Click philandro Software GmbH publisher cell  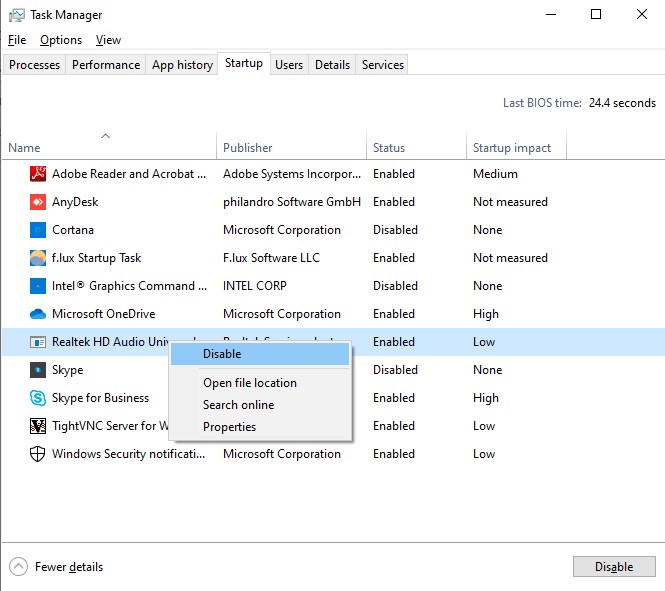pyautogui.click(x=292, y=202)
